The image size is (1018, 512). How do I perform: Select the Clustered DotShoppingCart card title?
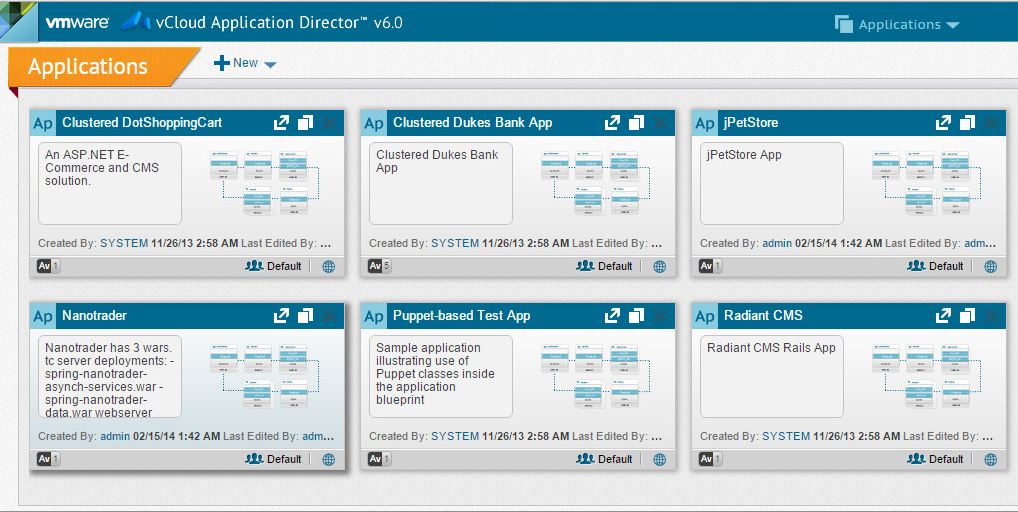[142, 123]
